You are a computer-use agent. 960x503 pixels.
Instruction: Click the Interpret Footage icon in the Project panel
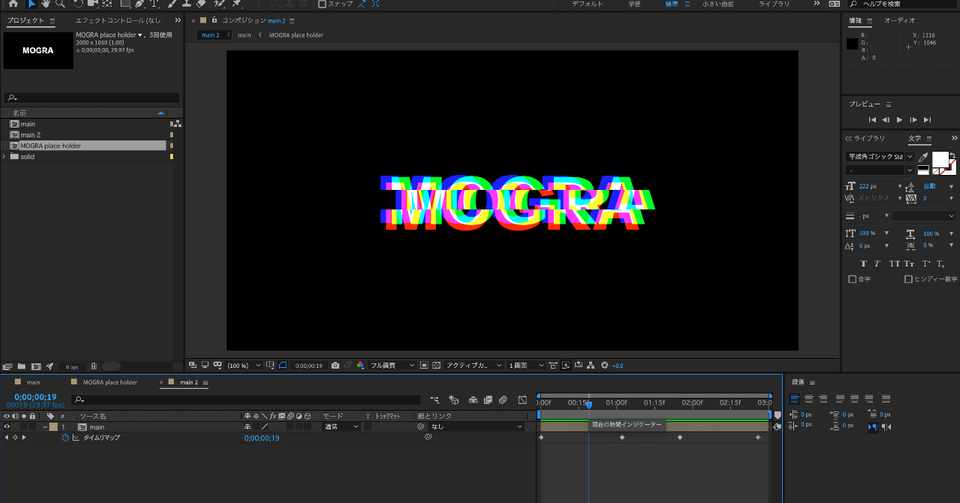tap(7, 367)
